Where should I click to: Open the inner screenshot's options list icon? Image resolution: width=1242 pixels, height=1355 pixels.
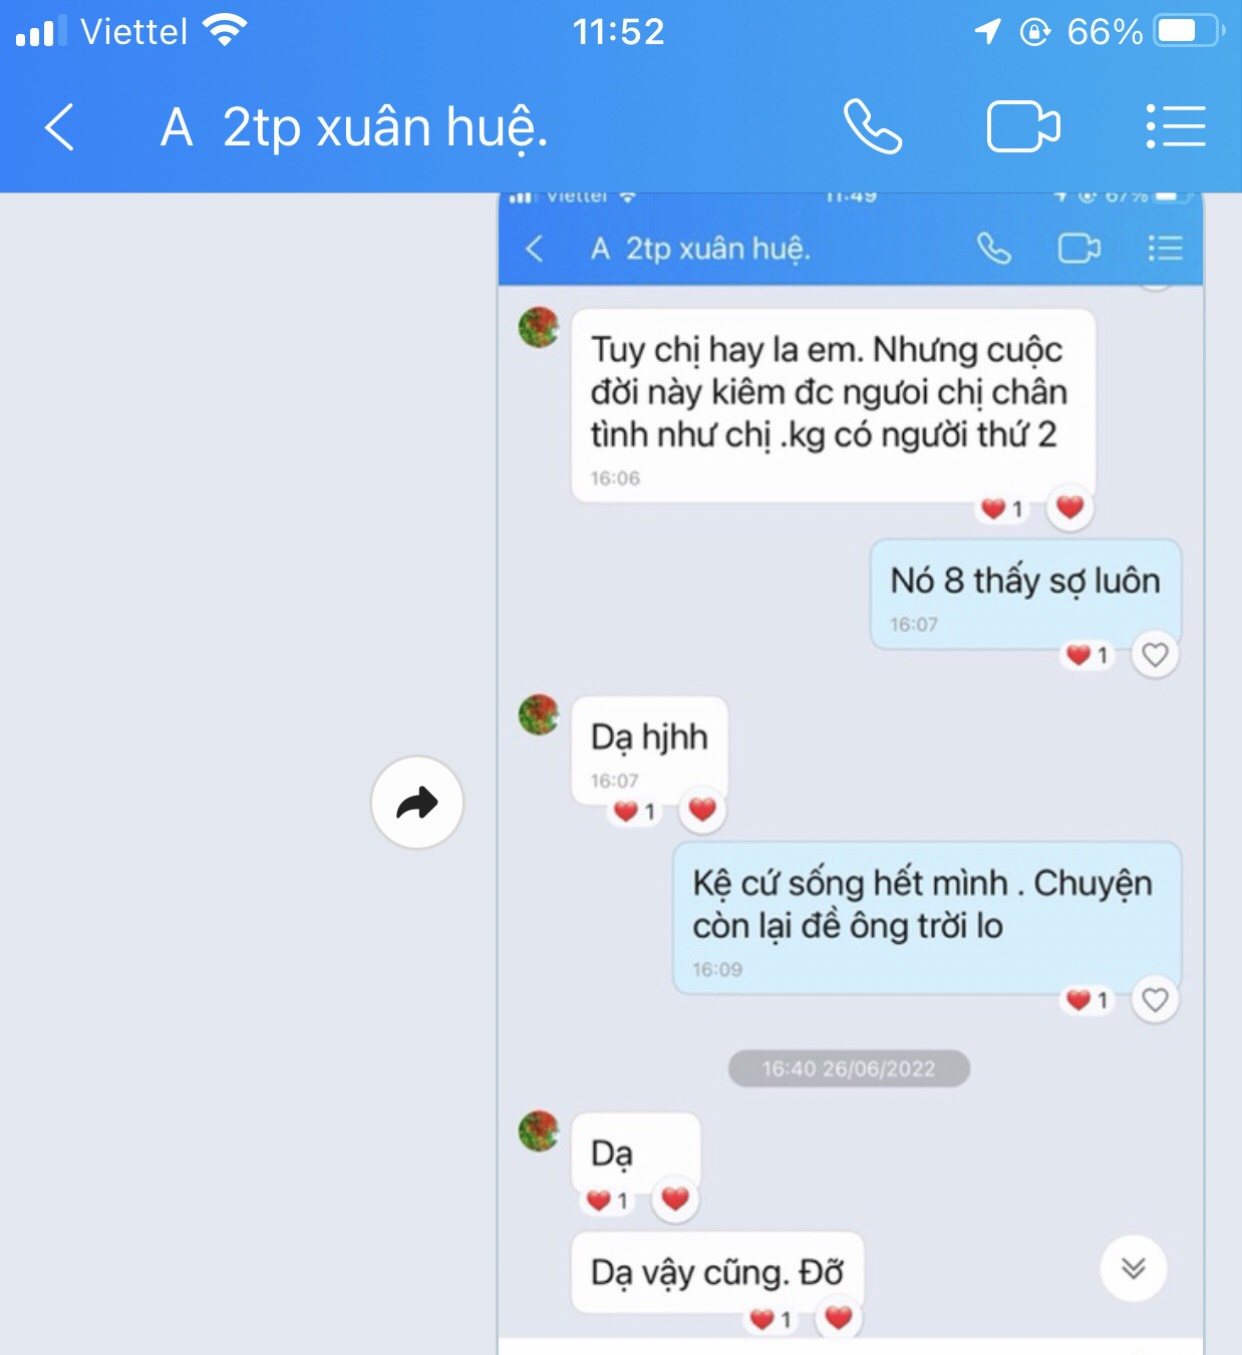pos(1165,248)
